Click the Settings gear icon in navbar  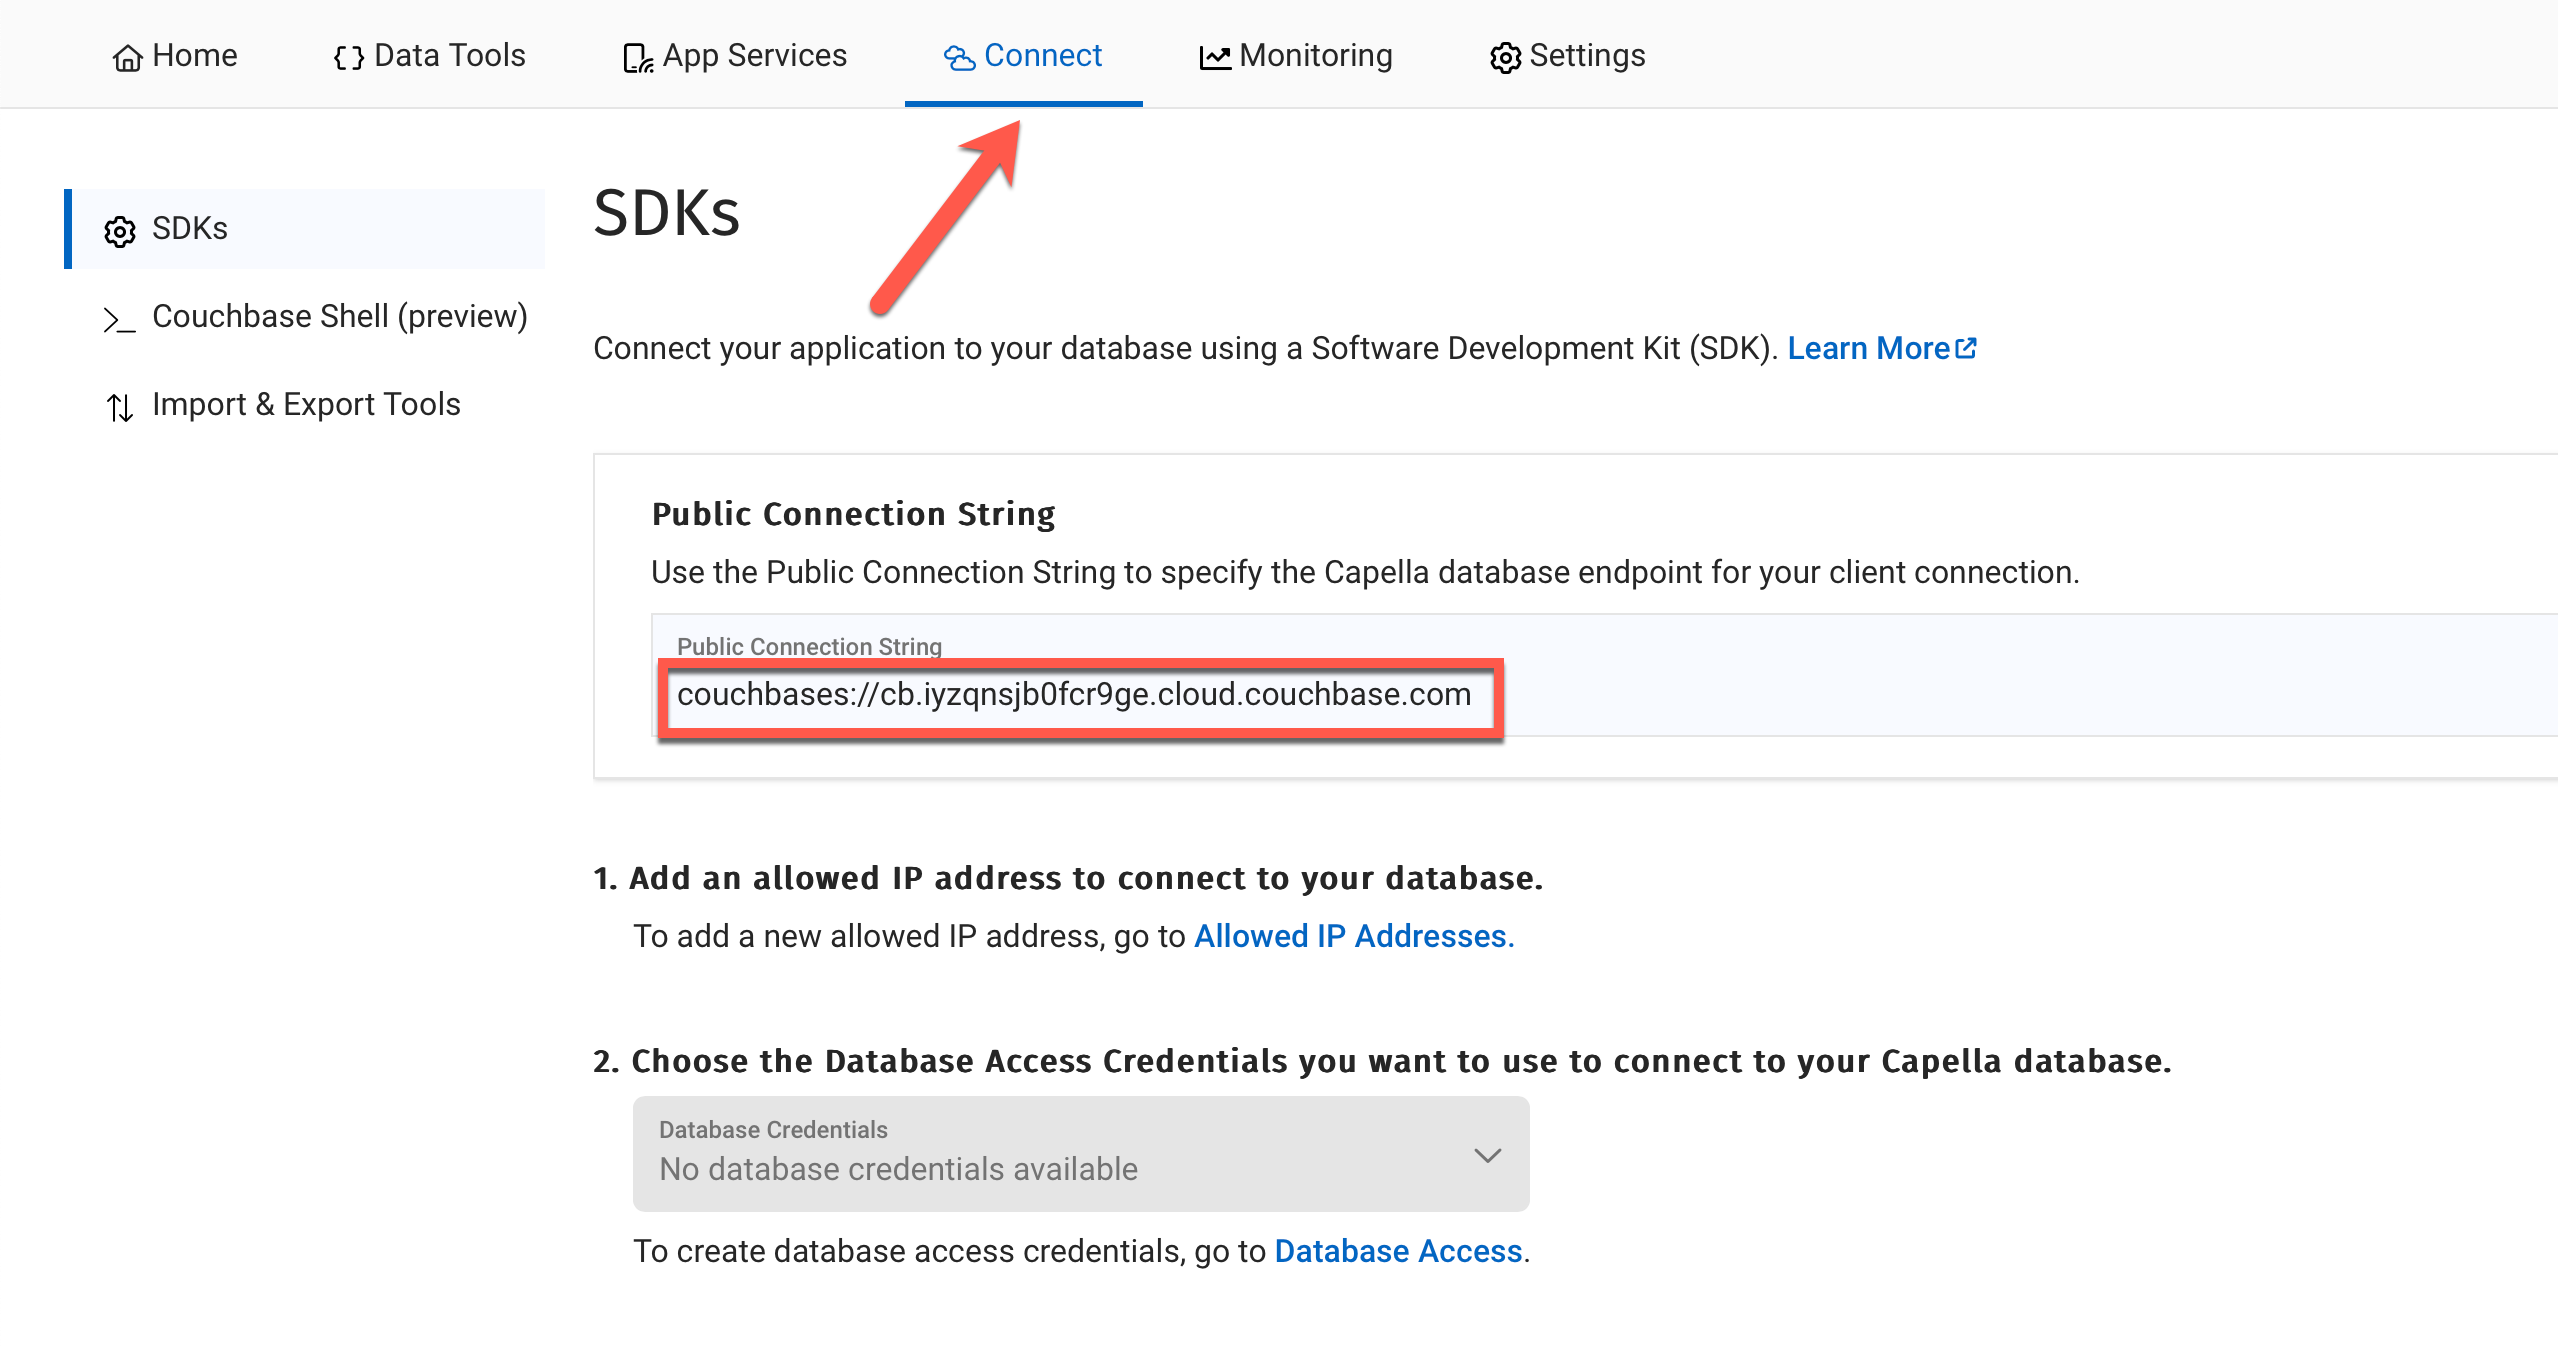(x=1505, y=58)
